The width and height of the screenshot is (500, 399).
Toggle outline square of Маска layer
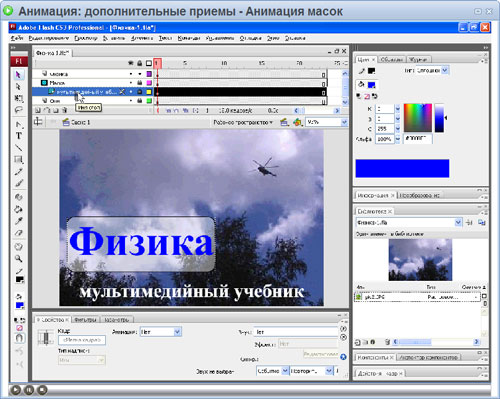(x=149, y=83)
